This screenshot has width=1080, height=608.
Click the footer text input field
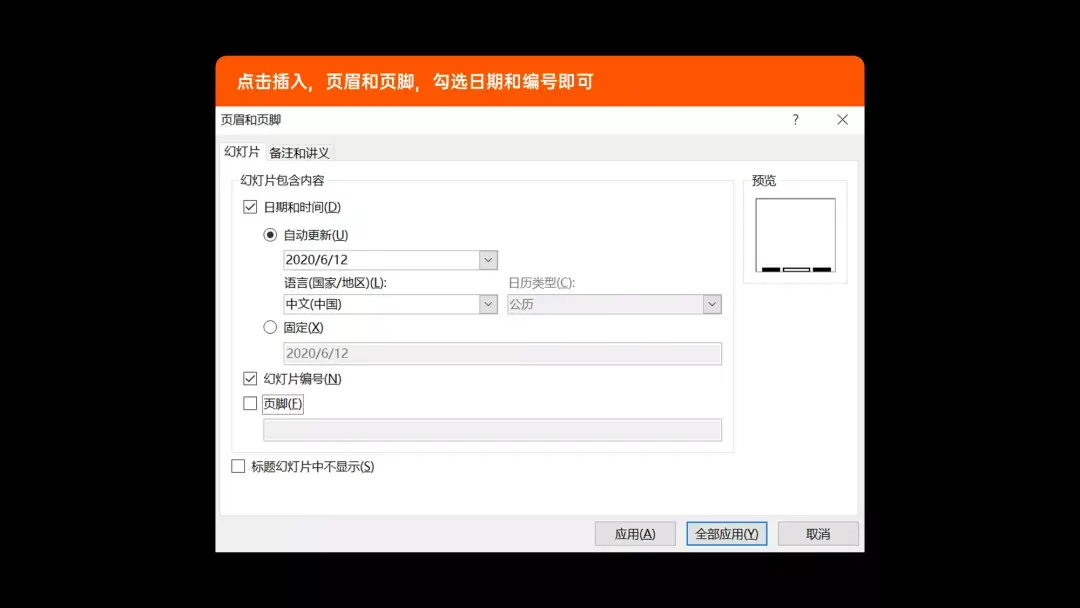[x=492, y=430]
